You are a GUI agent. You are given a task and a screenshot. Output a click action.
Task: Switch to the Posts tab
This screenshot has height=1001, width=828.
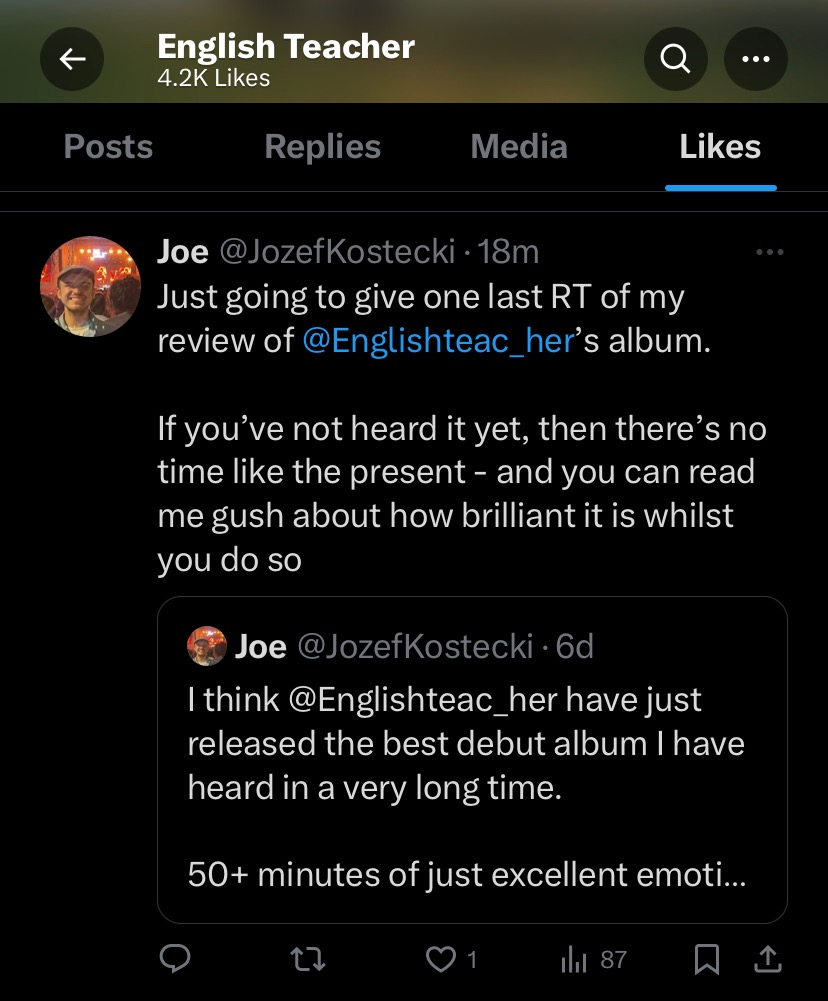[x=108, y=147]
